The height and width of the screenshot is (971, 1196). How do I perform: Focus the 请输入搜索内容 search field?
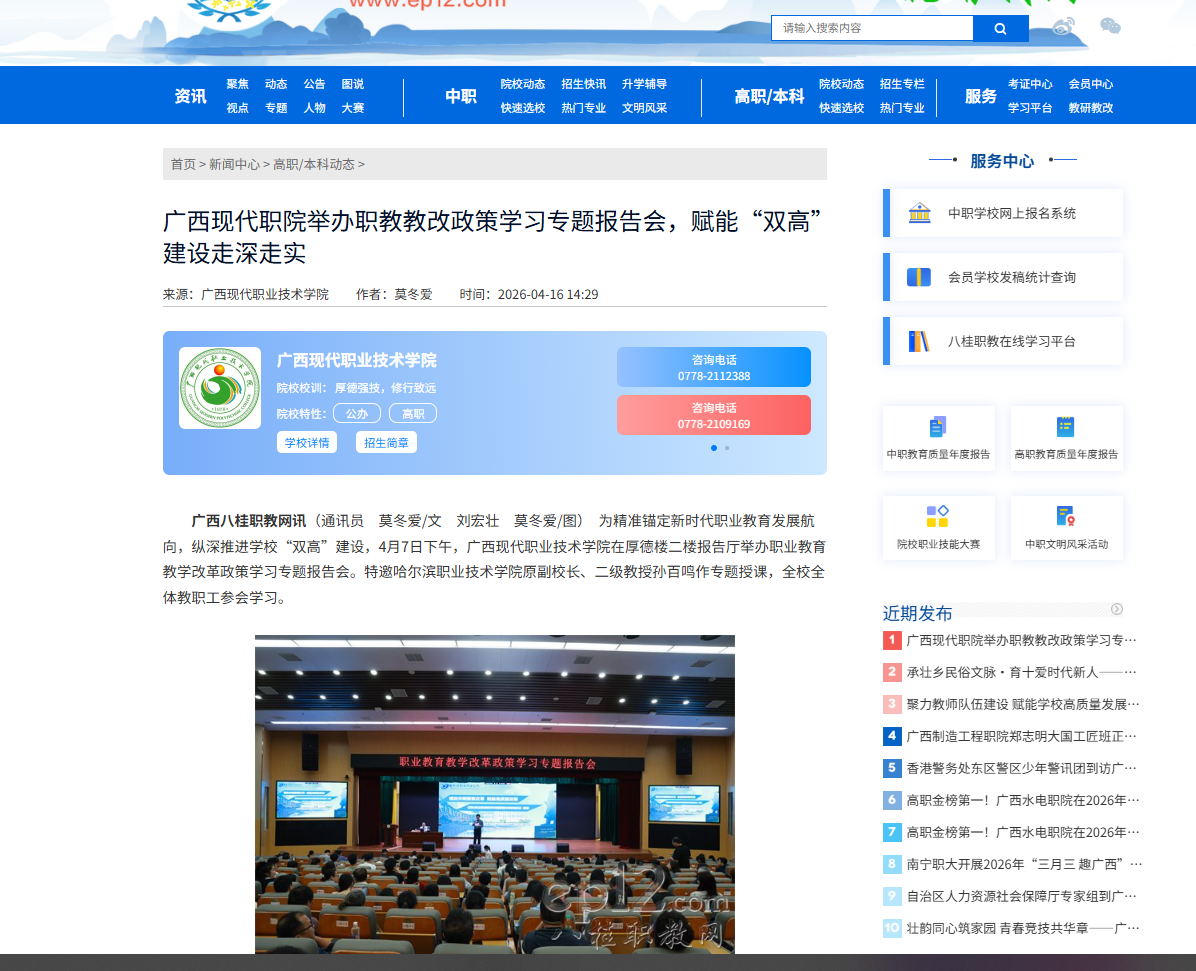click(872, 28)
